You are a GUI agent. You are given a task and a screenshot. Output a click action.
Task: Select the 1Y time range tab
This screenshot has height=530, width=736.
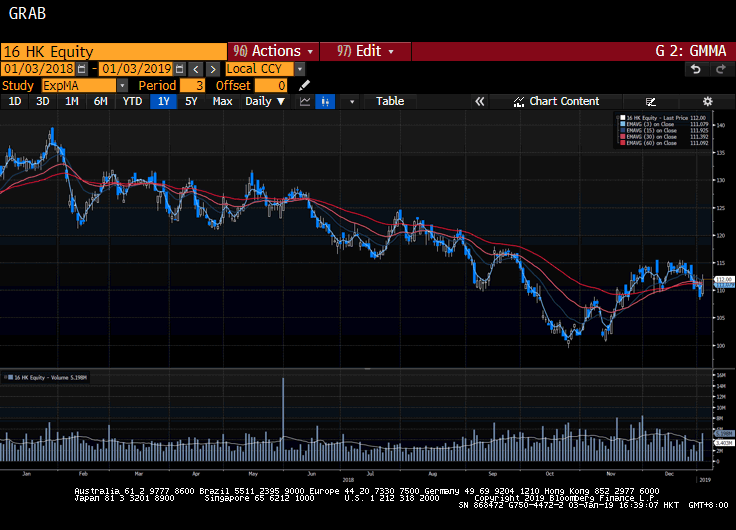(x=163, y=101)
